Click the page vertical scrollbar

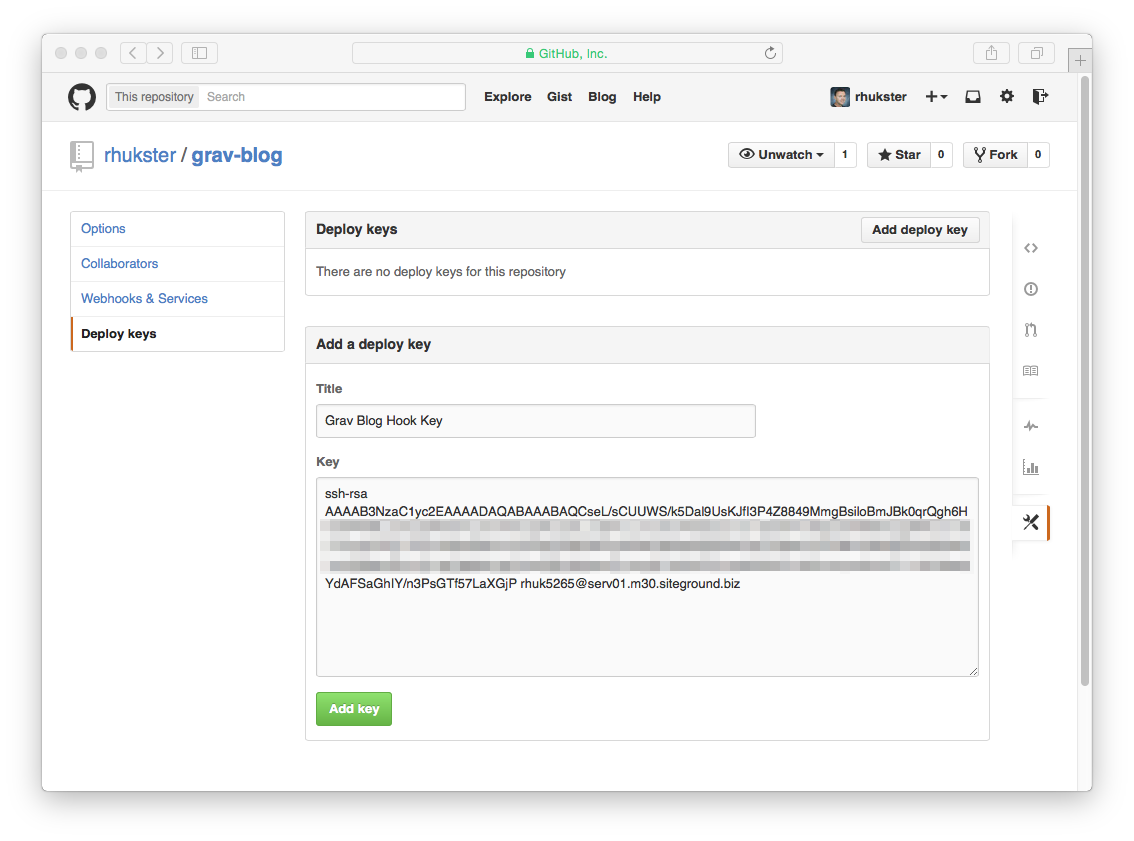[x=1084, y=381]
